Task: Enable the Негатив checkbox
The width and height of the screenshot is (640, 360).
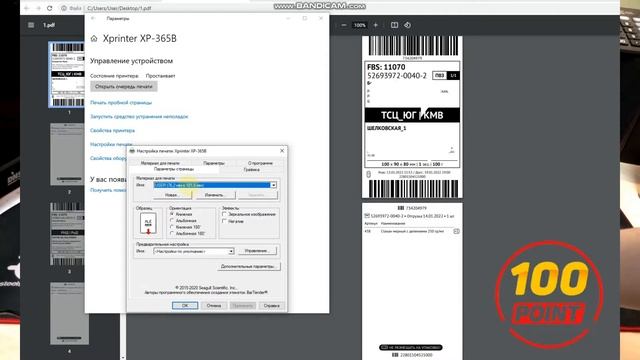Action: [224, 221]
